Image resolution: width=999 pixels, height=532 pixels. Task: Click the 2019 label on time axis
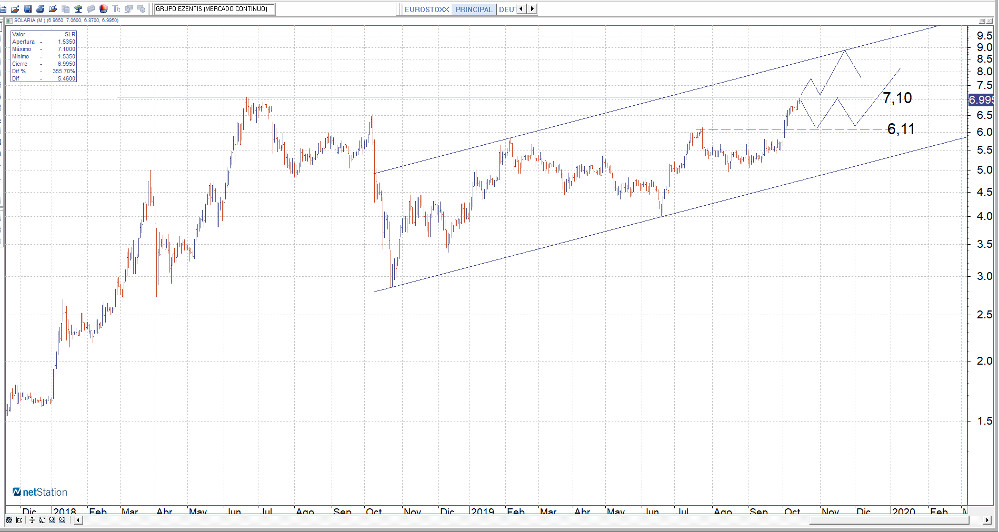[x=483, y=511]
